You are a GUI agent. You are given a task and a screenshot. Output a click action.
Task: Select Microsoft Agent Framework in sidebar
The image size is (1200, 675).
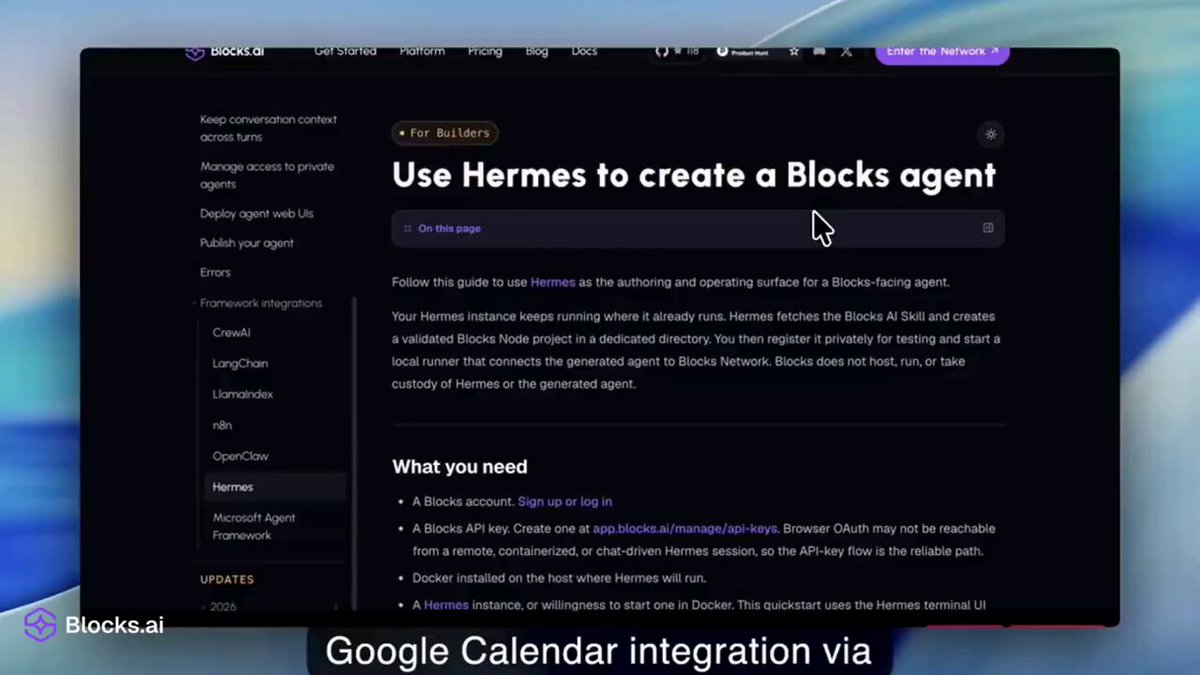coord(254,526)
